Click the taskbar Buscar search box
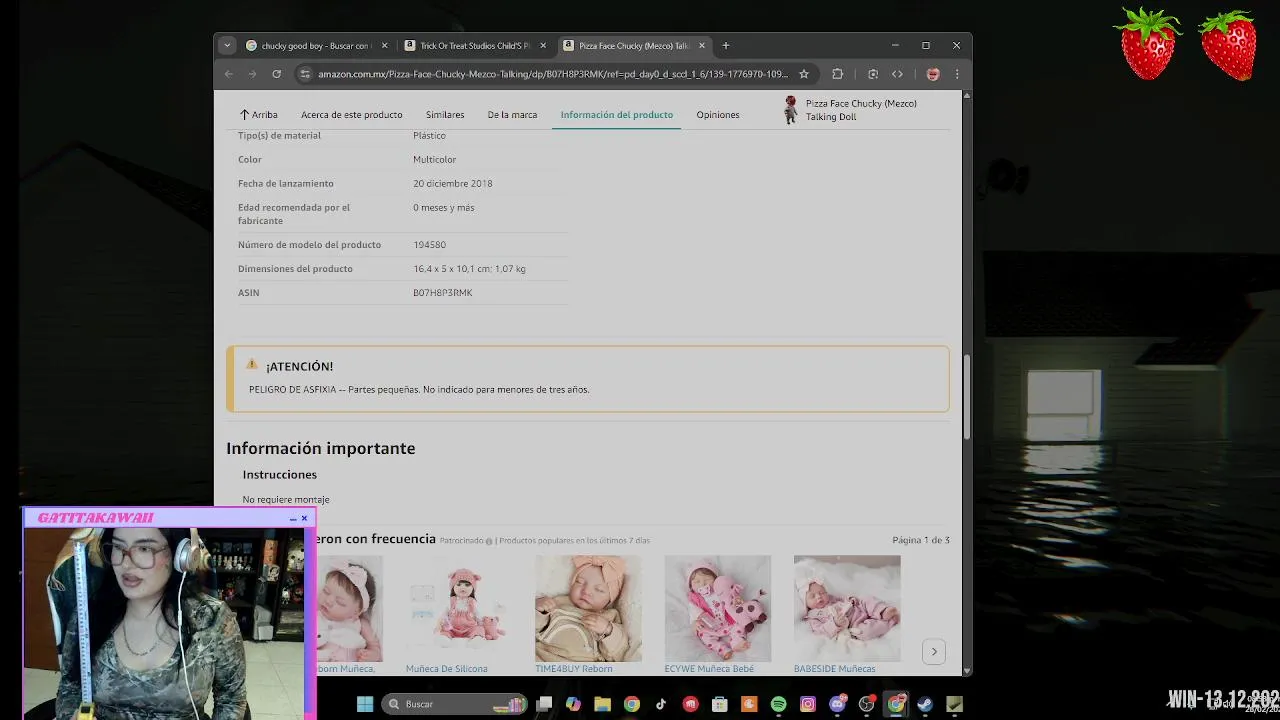This screenshot has height=720, width=1280. pyautogui.click(x=455, y=704)
